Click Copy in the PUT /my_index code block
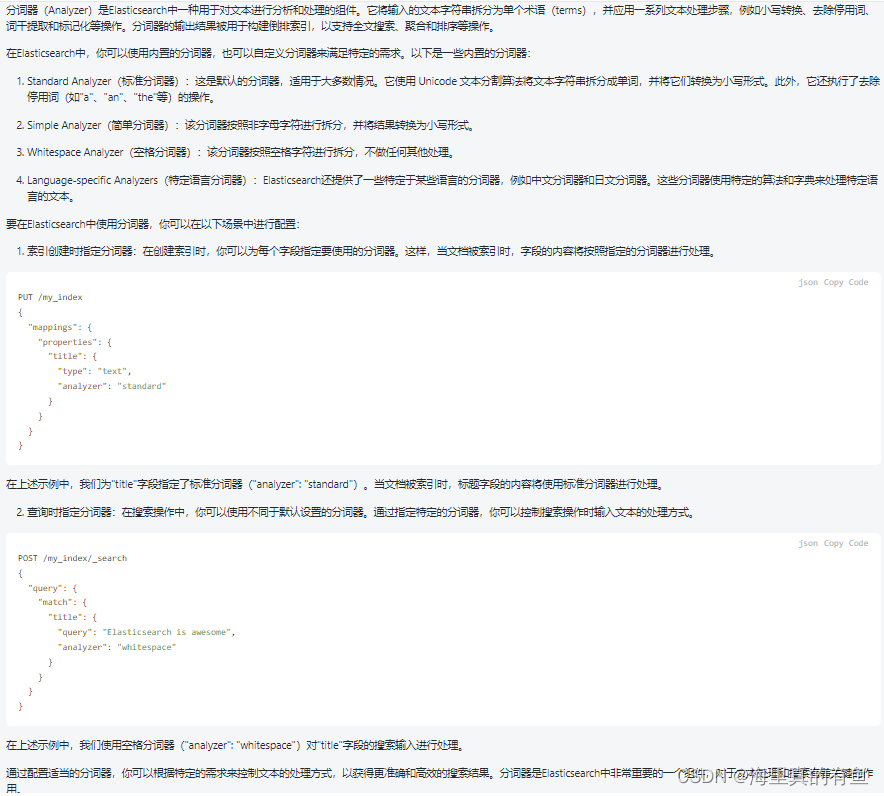Image resolution: width=884 pixels, height=796 pixels. tap(833, 282)
